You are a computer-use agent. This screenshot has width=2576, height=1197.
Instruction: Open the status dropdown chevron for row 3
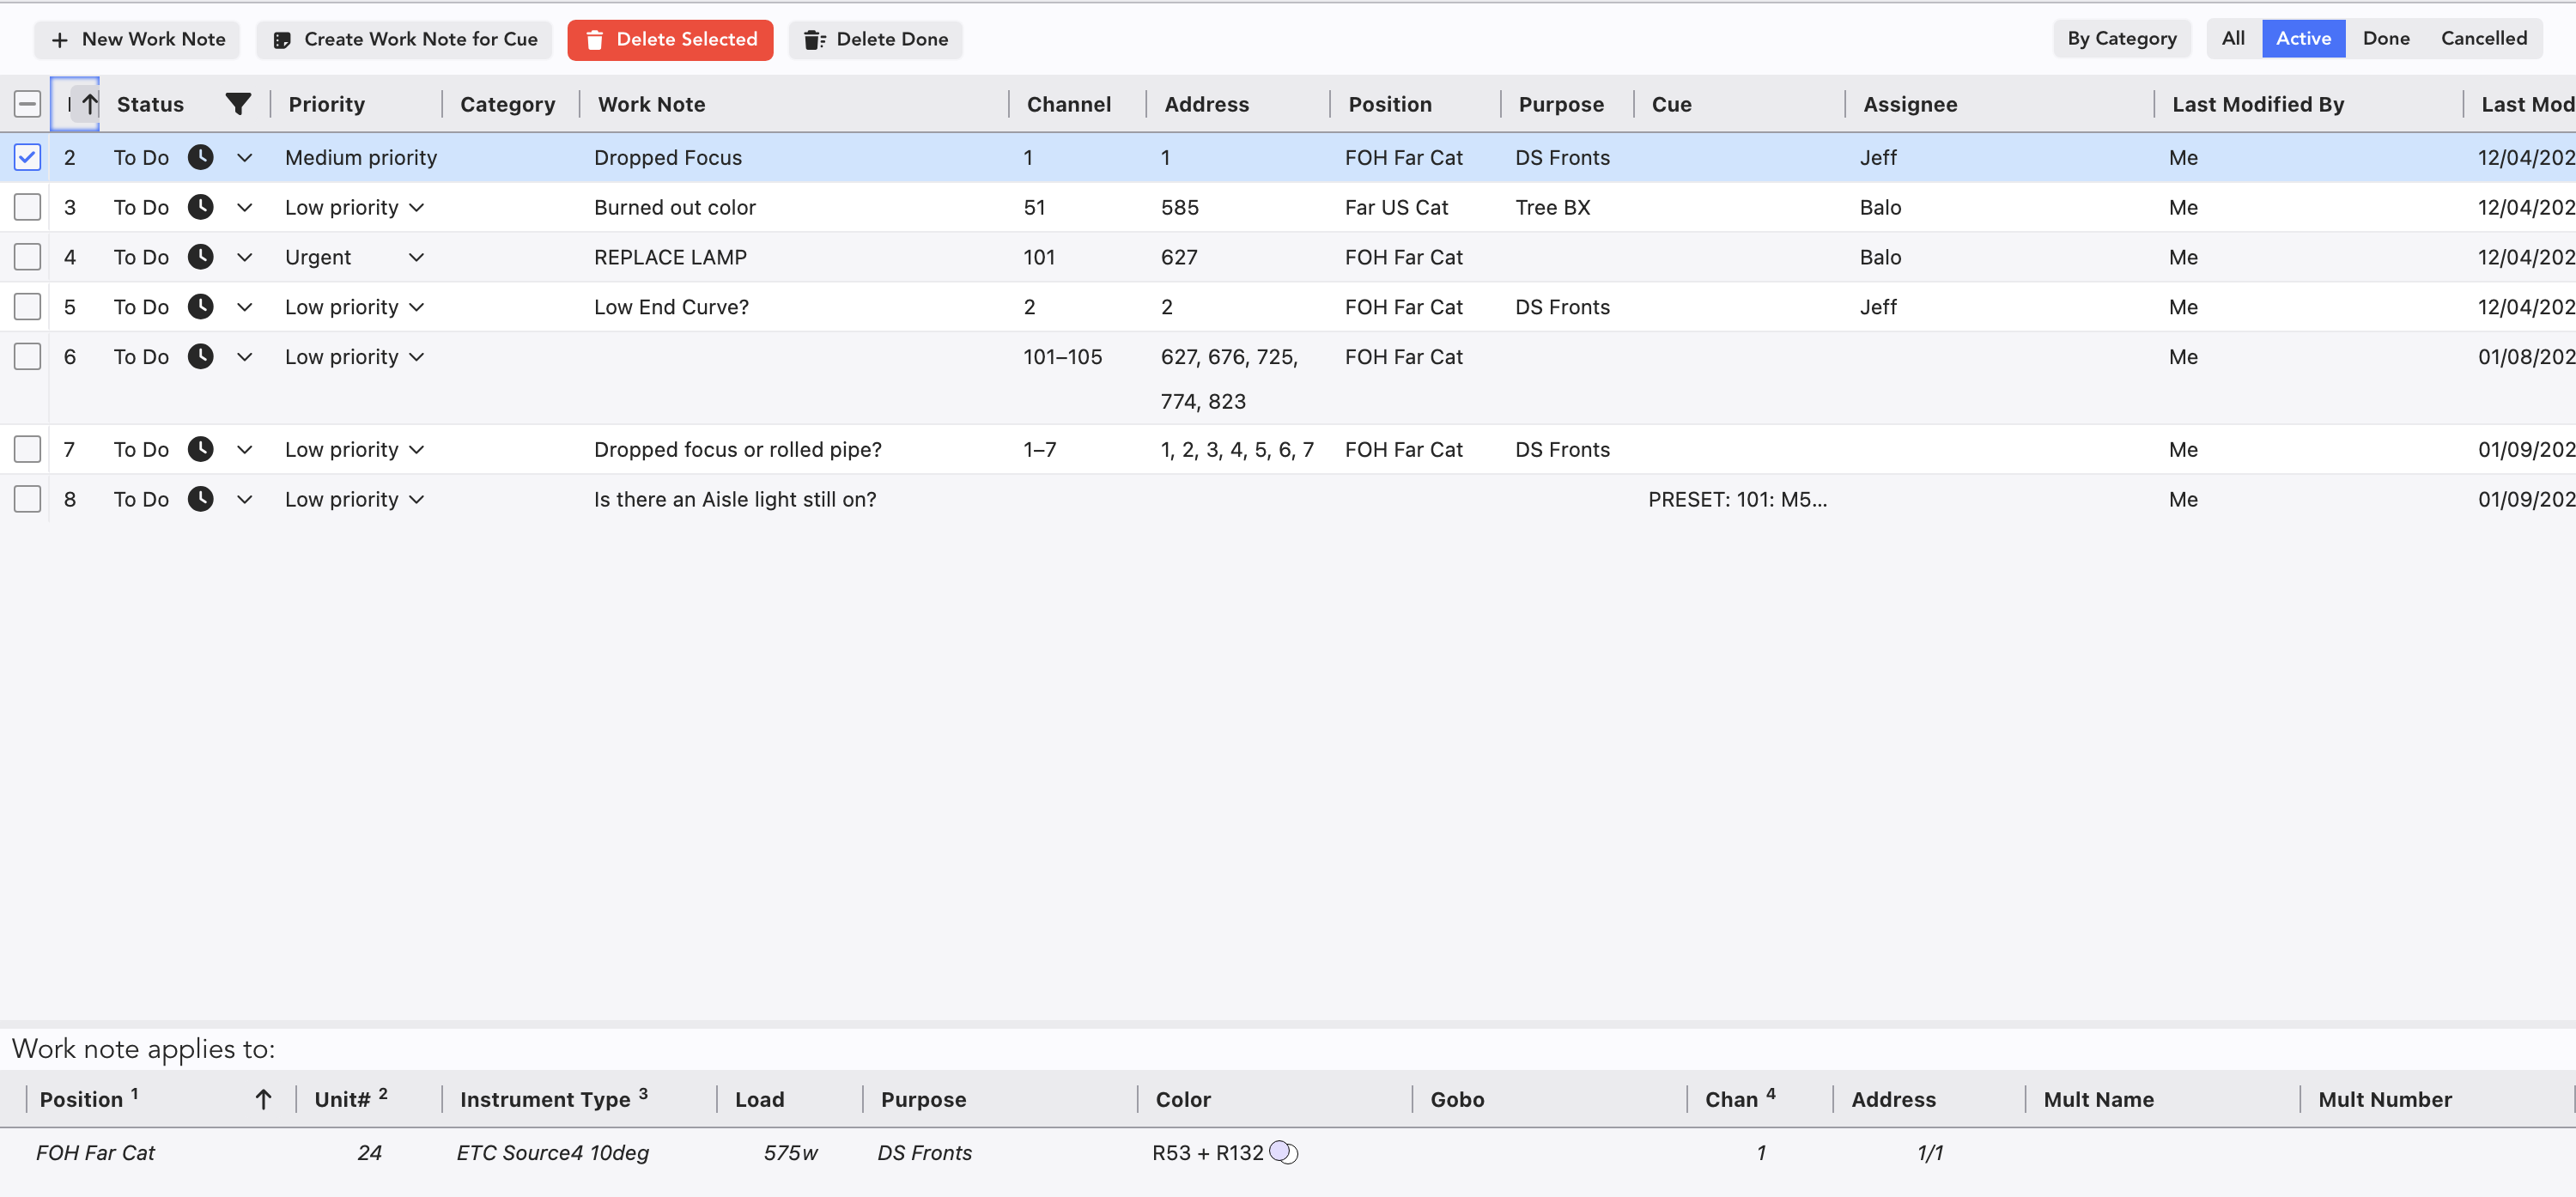click(x=244, y=208)
